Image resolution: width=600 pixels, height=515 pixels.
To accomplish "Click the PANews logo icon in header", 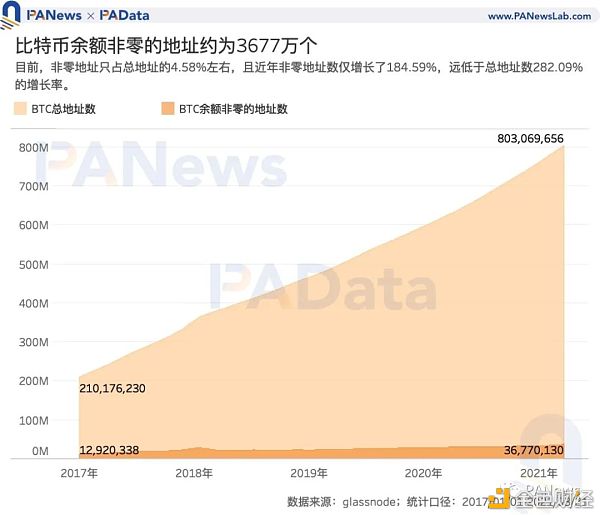I will tap(10, 15).
